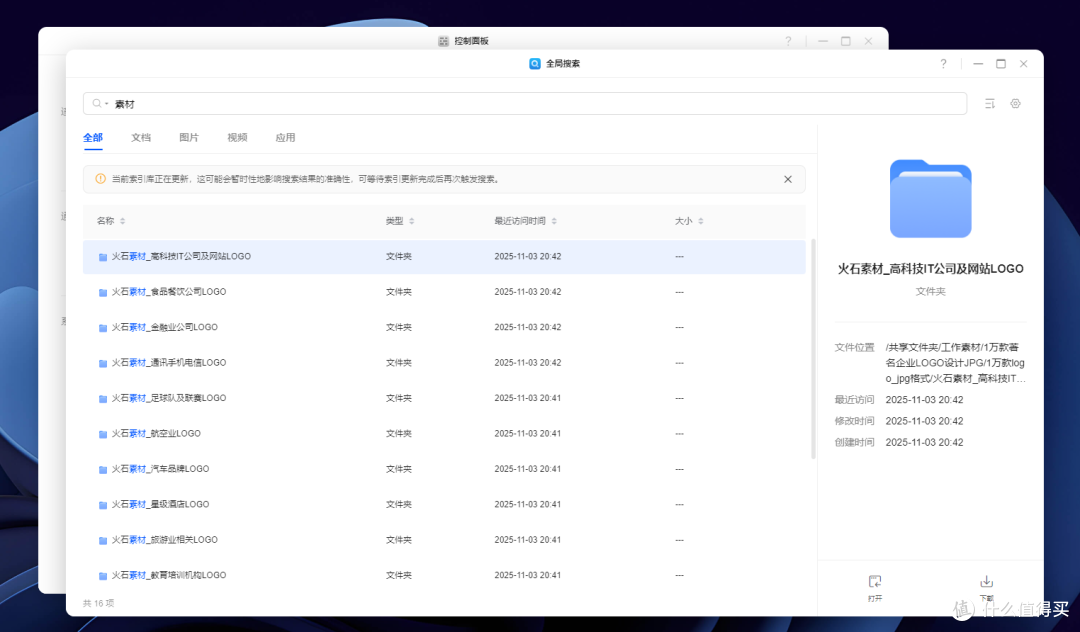Click the 共 16 项 count text
This screenshot has width=1080, height=632.
click(x=98, y=603)
